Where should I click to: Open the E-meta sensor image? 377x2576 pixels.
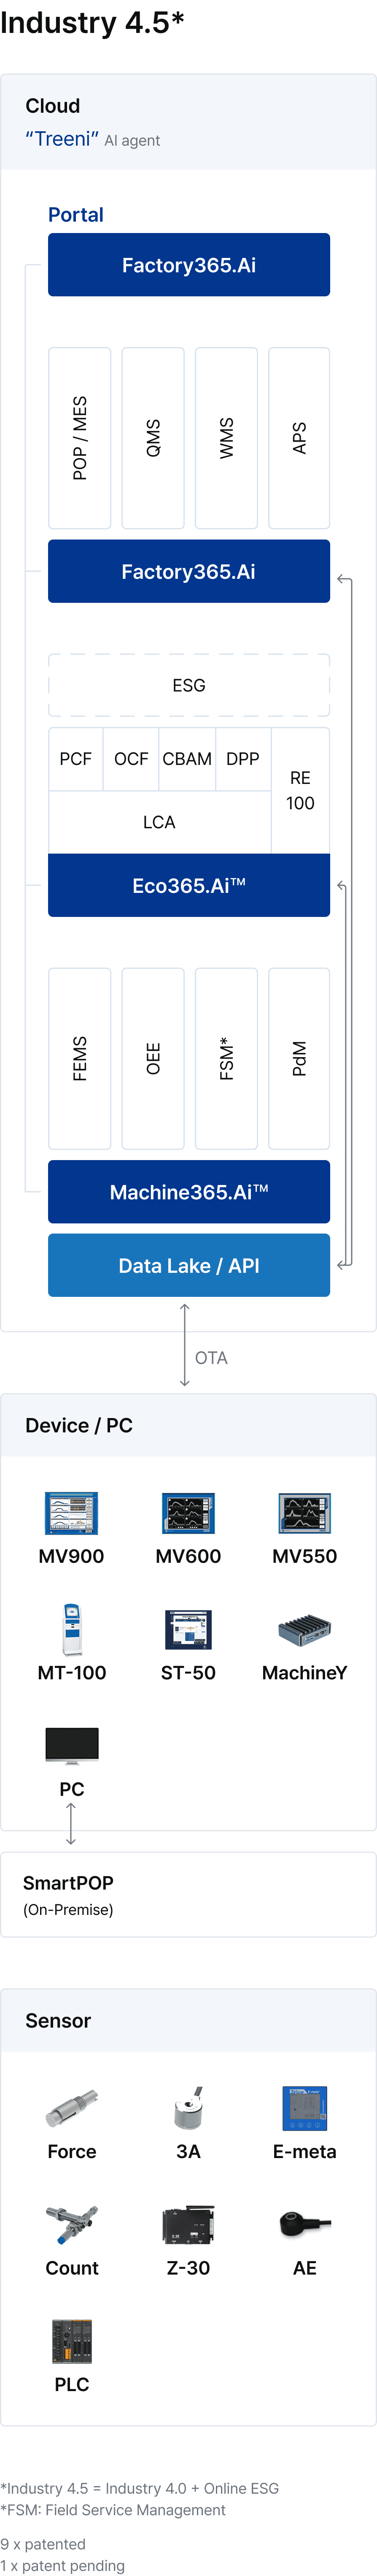pyautogui.click(x=305, y=2108)
